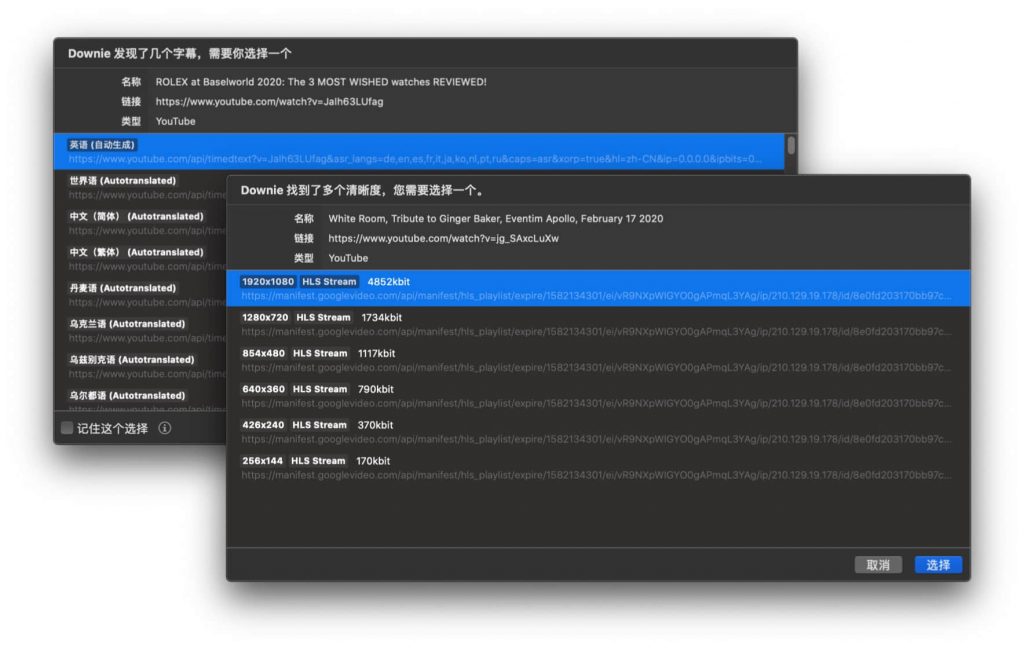Pick the 中文（简体） Autotranslated subtitle
The height and width of the screenshot is (651, 1024).
coord(140,223)
